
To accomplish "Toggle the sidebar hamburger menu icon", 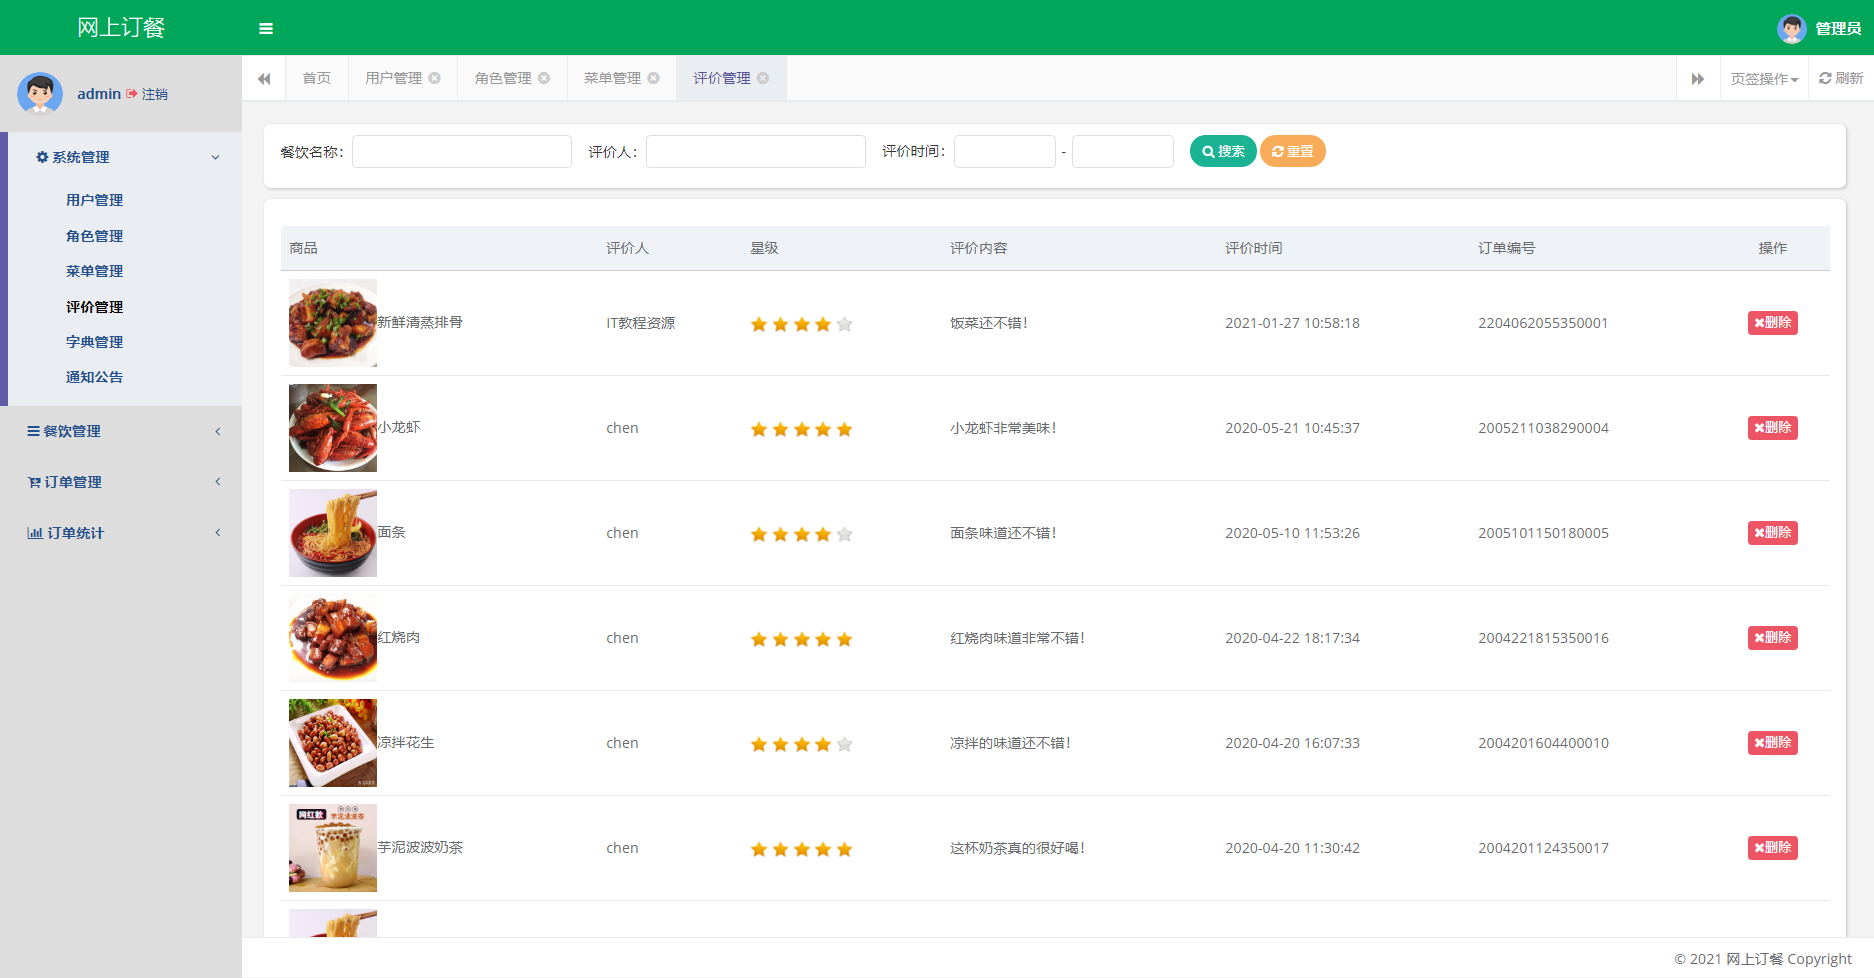I will 266,28.
